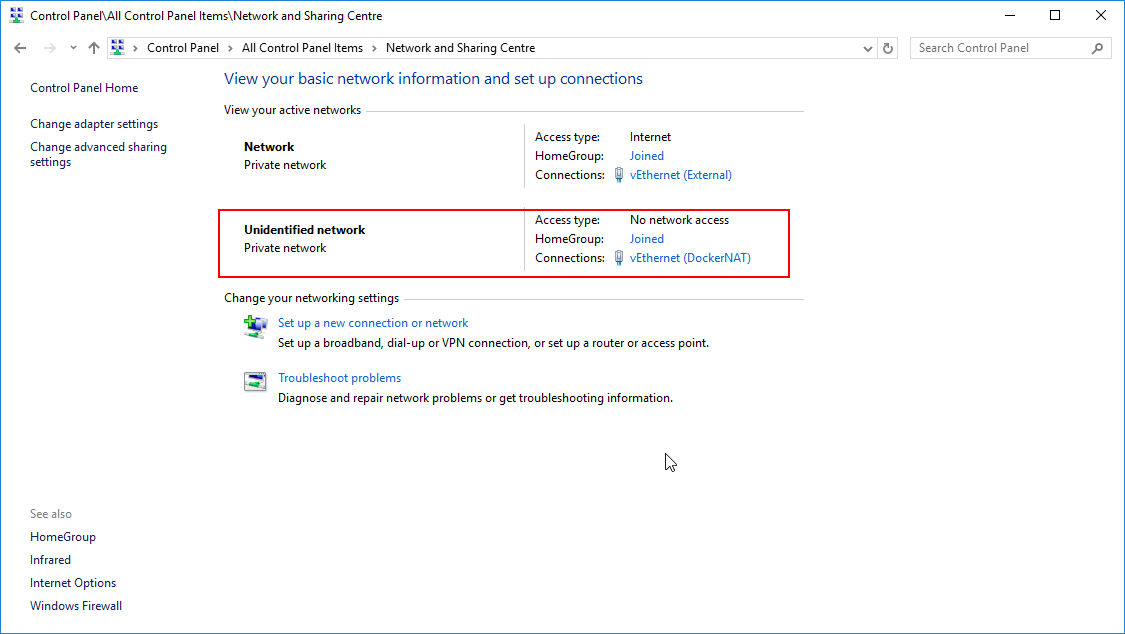Go to Control Panel Home
Image resolution: width=1125 pixels, height=634 pixels.
pyautogui.click(x=84, y=88)
